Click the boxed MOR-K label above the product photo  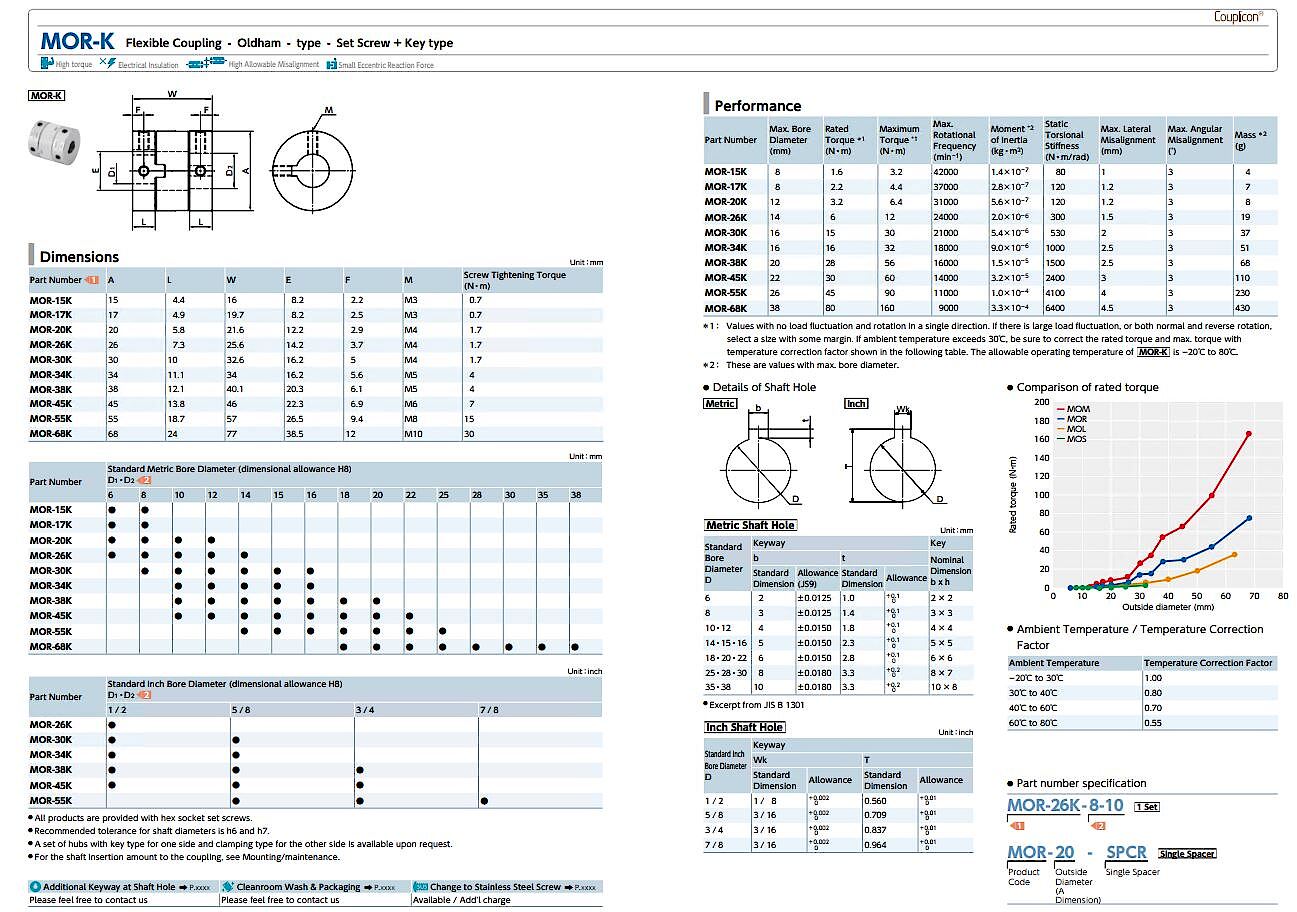click(47, 96)
